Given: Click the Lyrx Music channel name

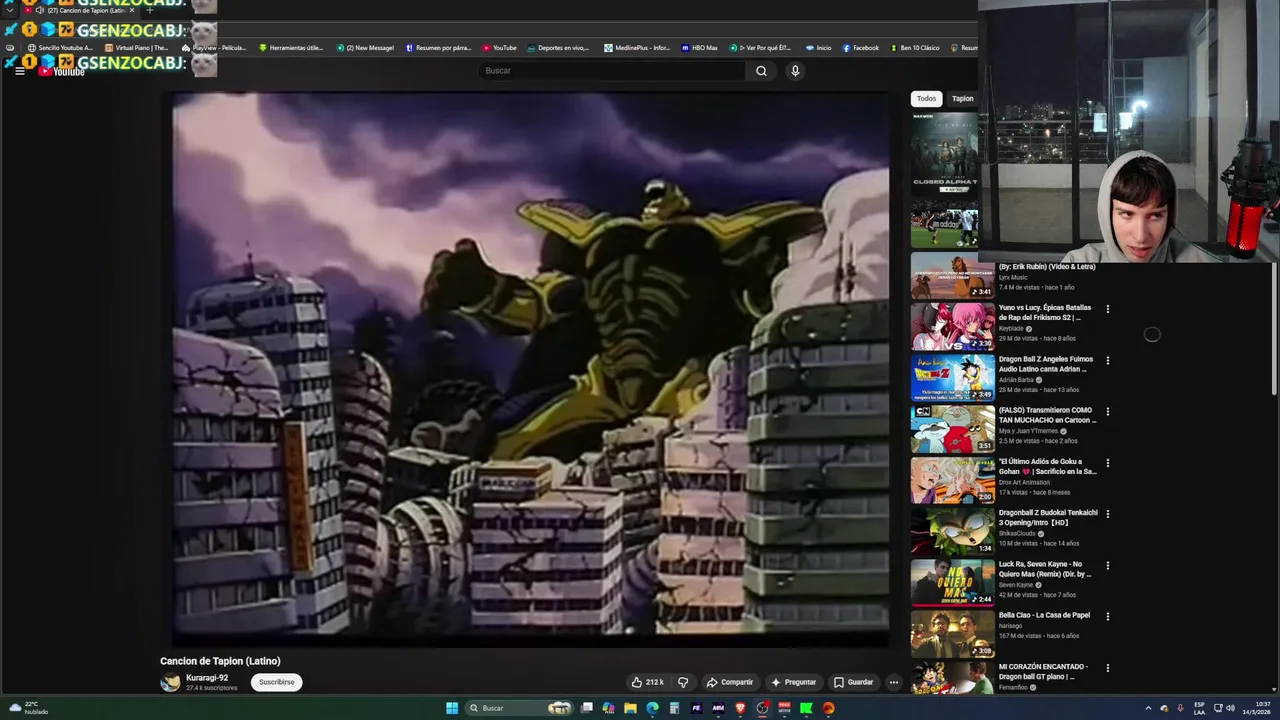Looking at the screenshot, I should click(x=1013, y=277).
